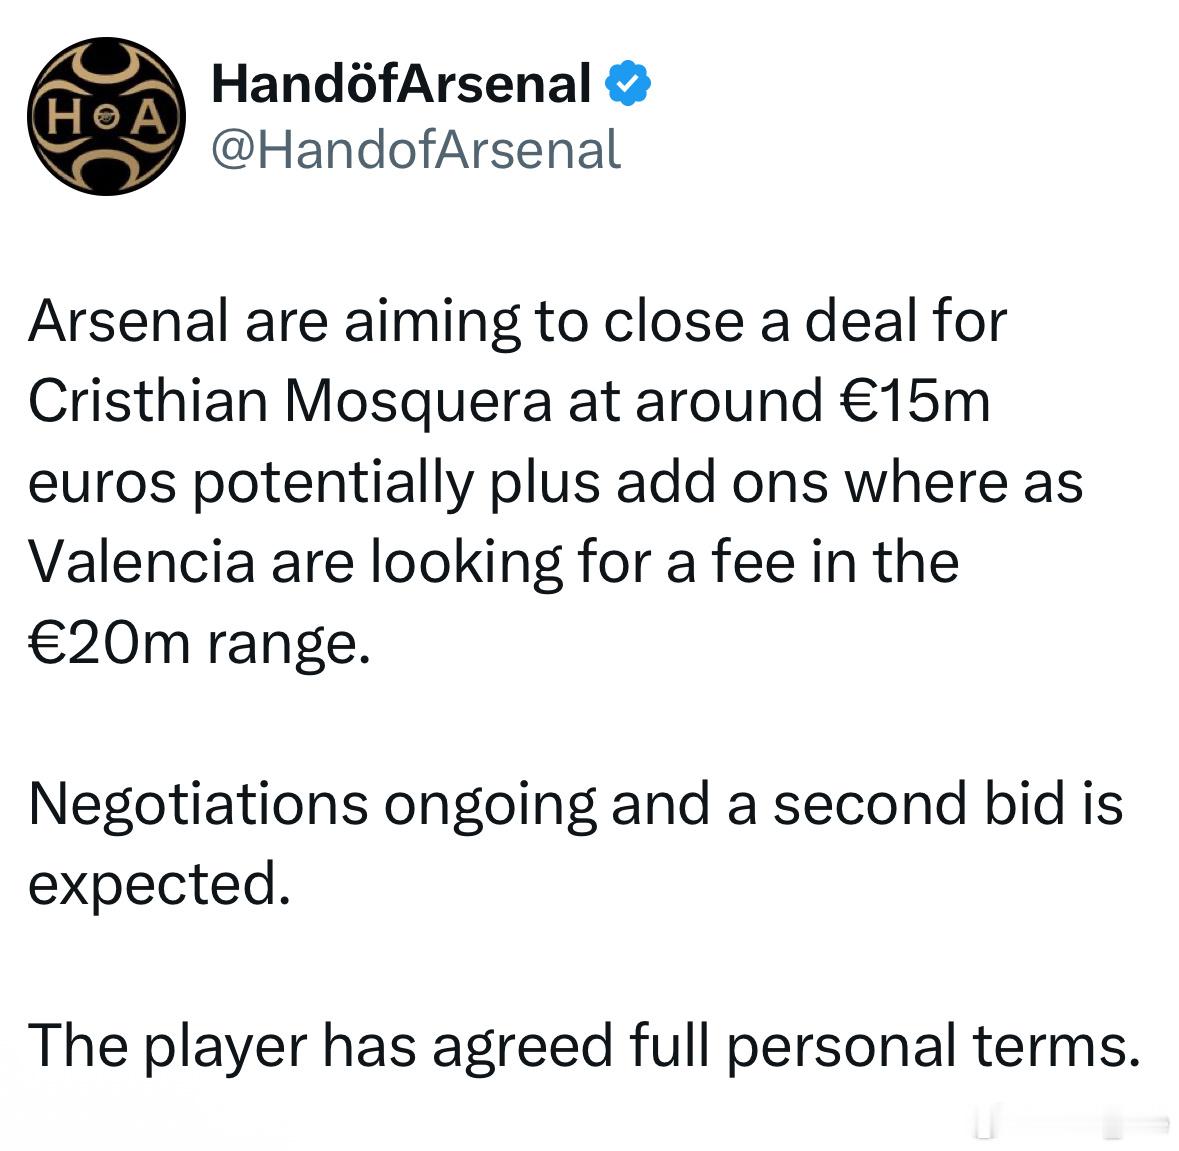Click the Negotiations ongoing sentence
This screenshot has height=1151, width=1179.
575,844
